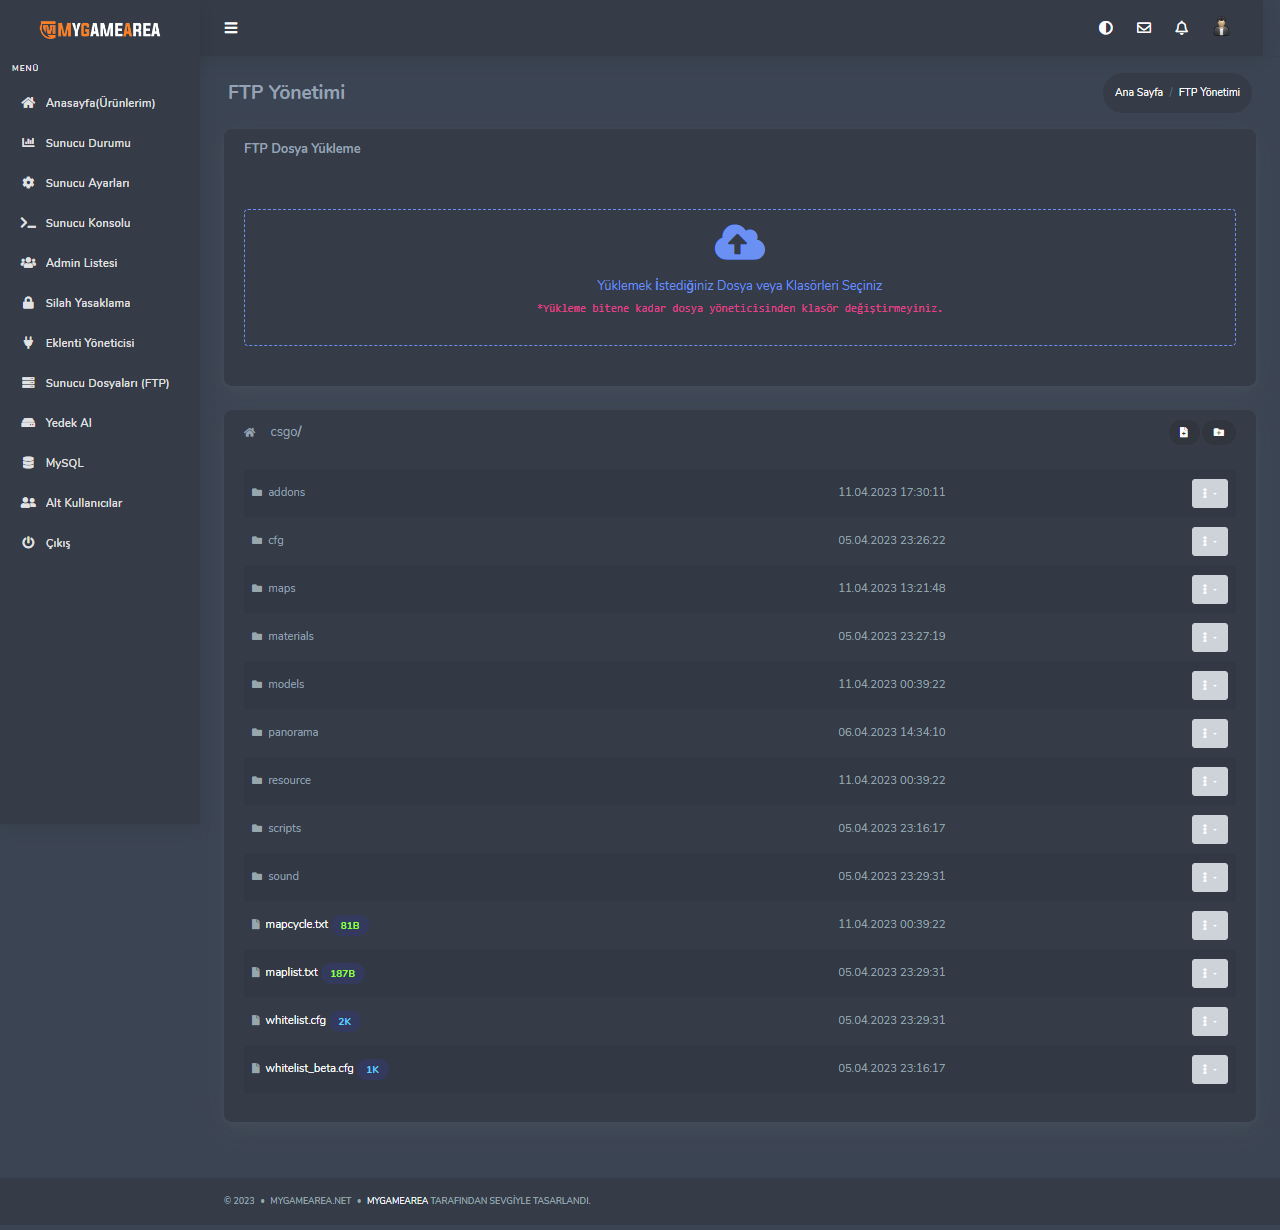1280x1230 pixels.
Task: Open actions dropdown for addons folder
Action: [x=1209, y=493]
